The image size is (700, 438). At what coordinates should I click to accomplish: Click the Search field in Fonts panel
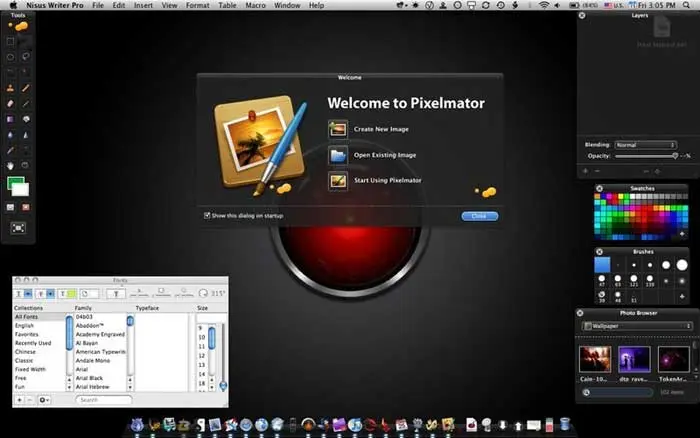pos(104,400)
